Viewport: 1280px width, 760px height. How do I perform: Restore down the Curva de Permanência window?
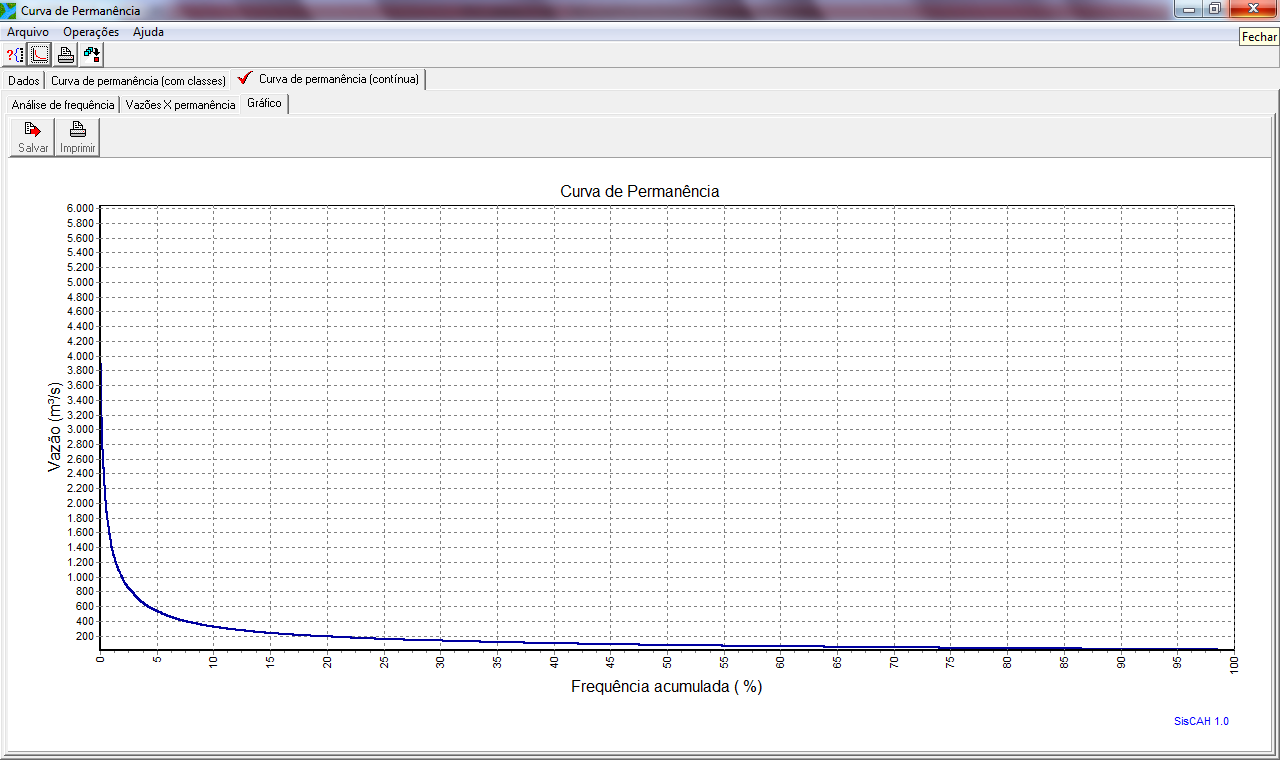click(x=1214, y=9)
